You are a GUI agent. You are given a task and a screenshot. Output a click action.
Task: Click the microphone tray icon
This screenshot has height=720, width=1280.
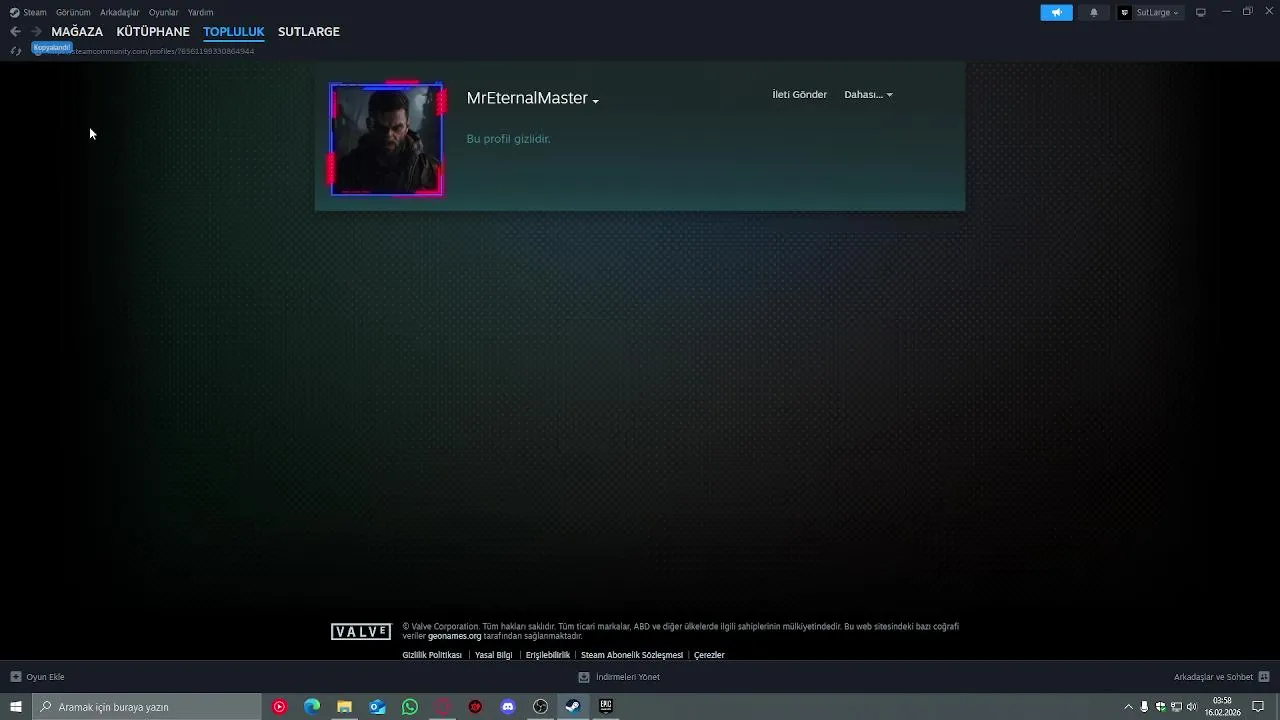tap(1144, 707)
